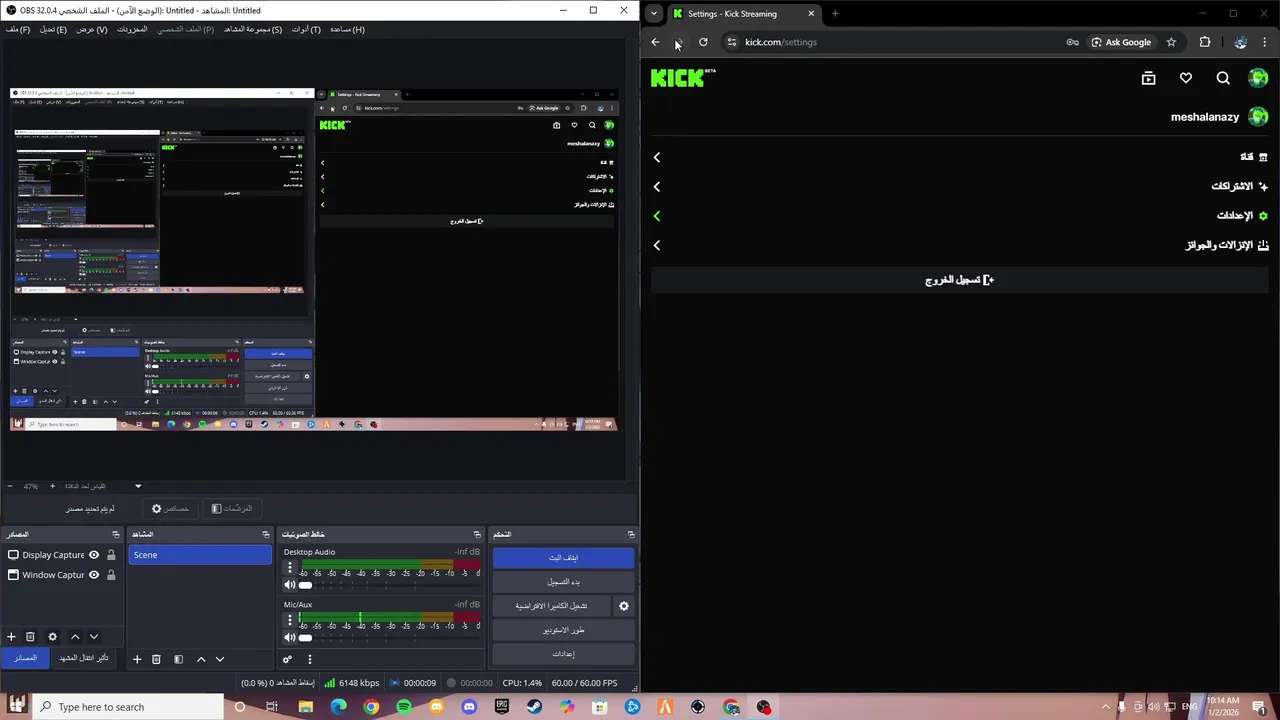Stop streaming with blue OBS button
This screenshot has height=720, width=1280.
(563, 557)
